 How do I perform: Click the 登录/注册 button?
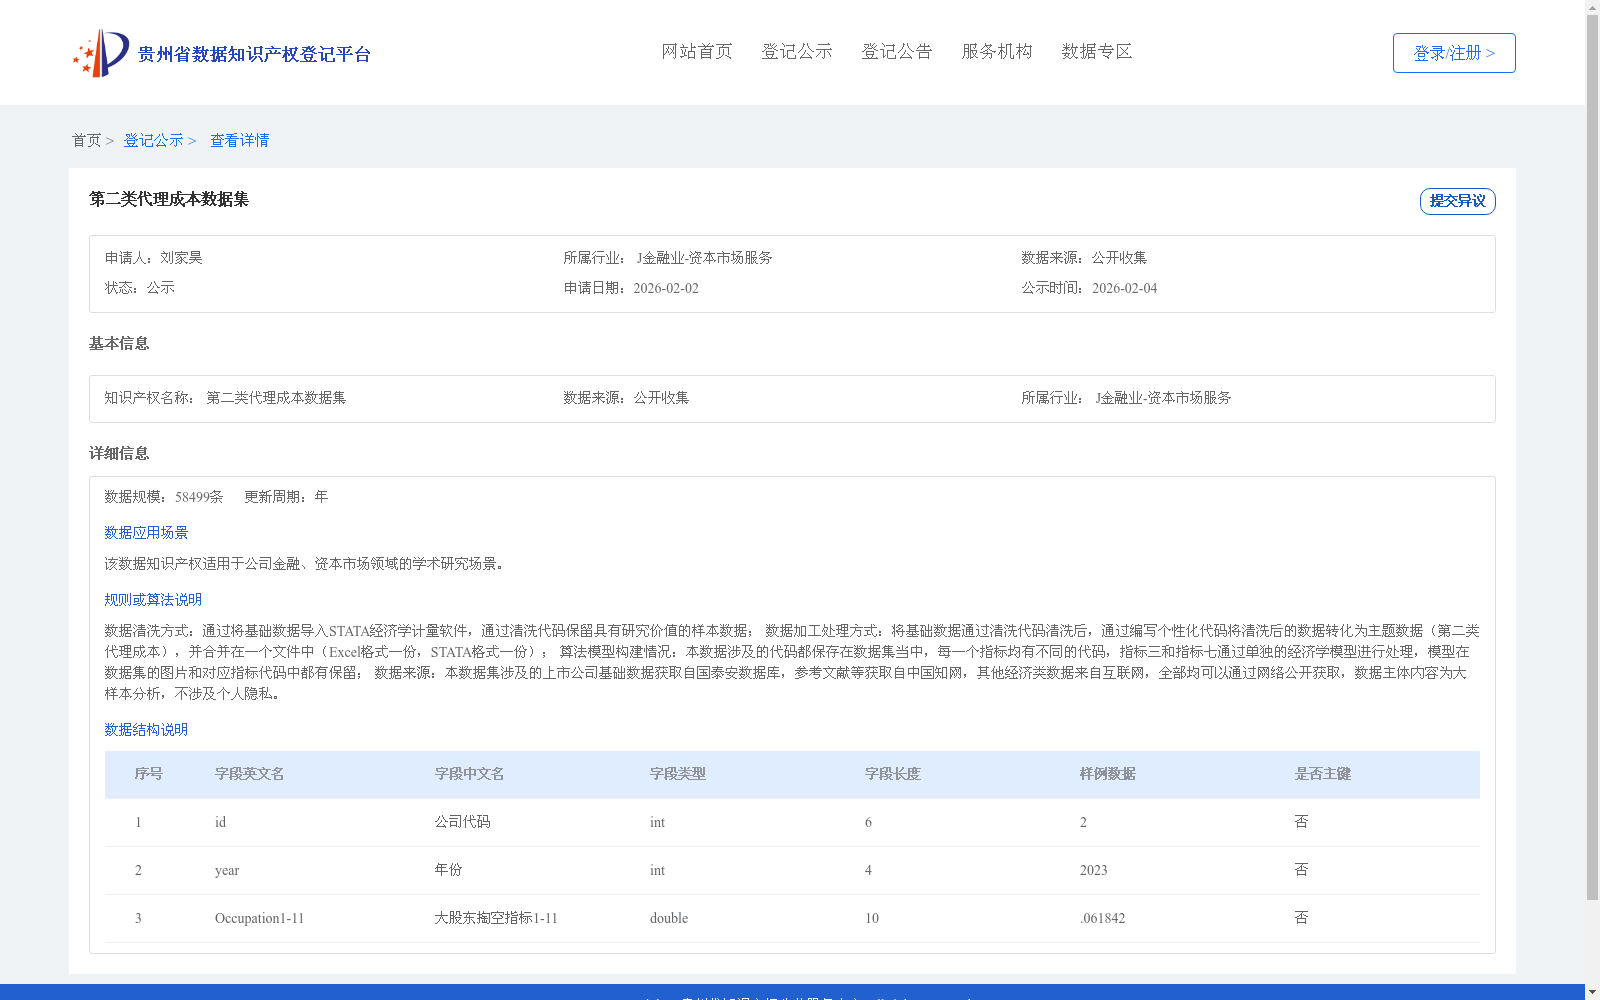1454,53
